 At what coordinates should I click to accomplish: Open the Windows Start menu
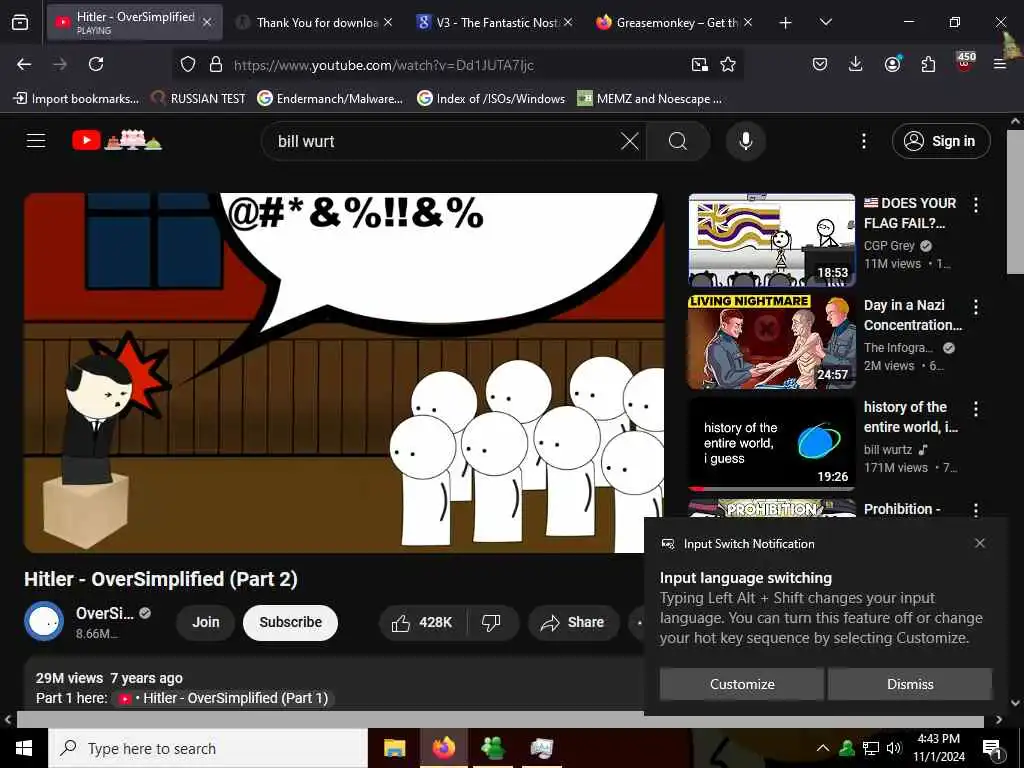(x=24, y=748)
